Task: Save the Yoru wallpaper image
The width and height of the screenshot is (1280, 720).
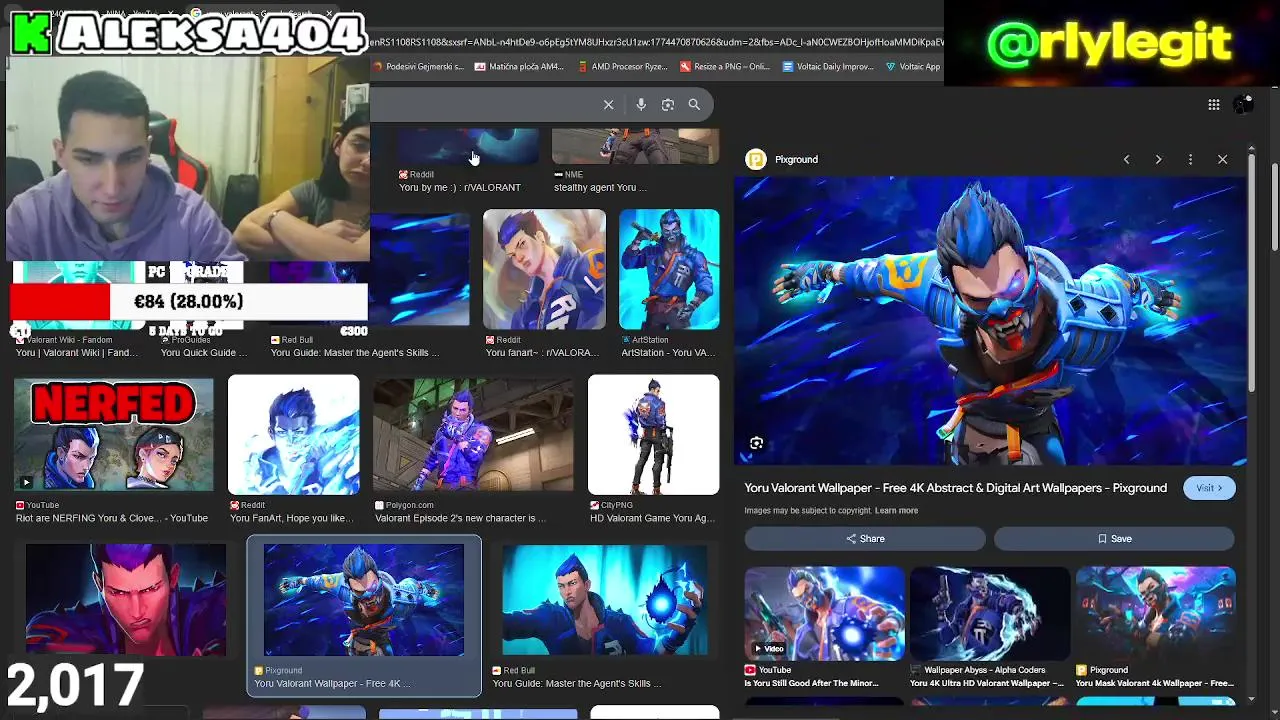Action: 1114,538
